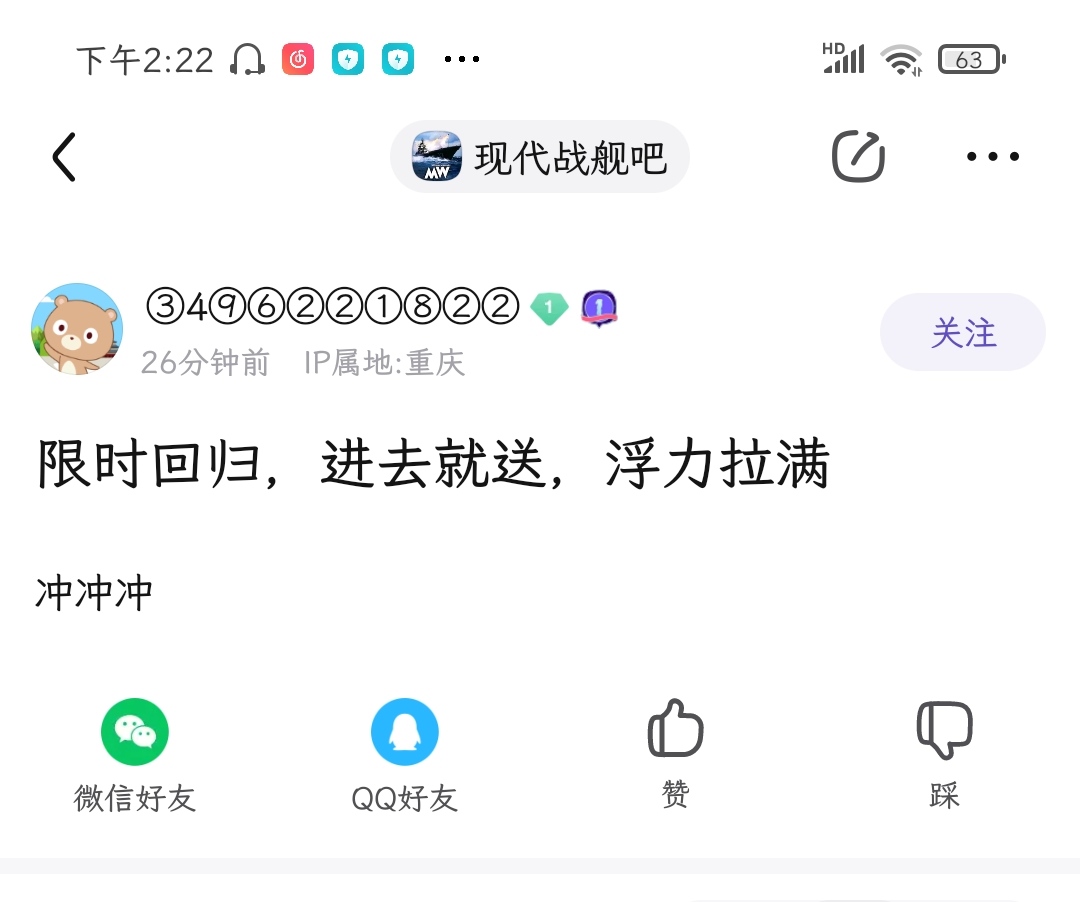This screenshot has width=1080, height=902.
Task: Tap the share arrow icon
Action: (x=858, y=156)
